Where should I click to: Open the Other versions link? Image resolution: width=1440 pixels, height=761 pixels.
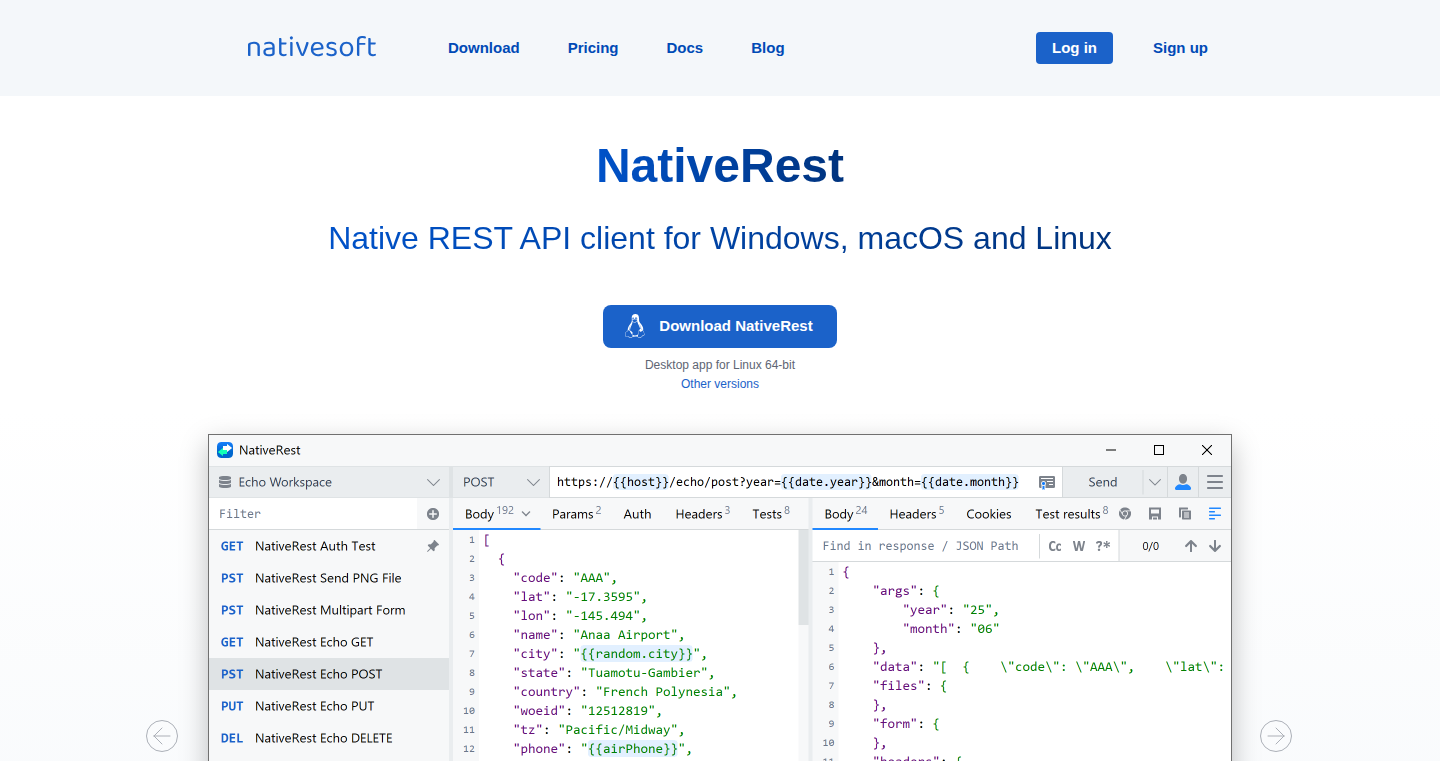tap(720, 384)
